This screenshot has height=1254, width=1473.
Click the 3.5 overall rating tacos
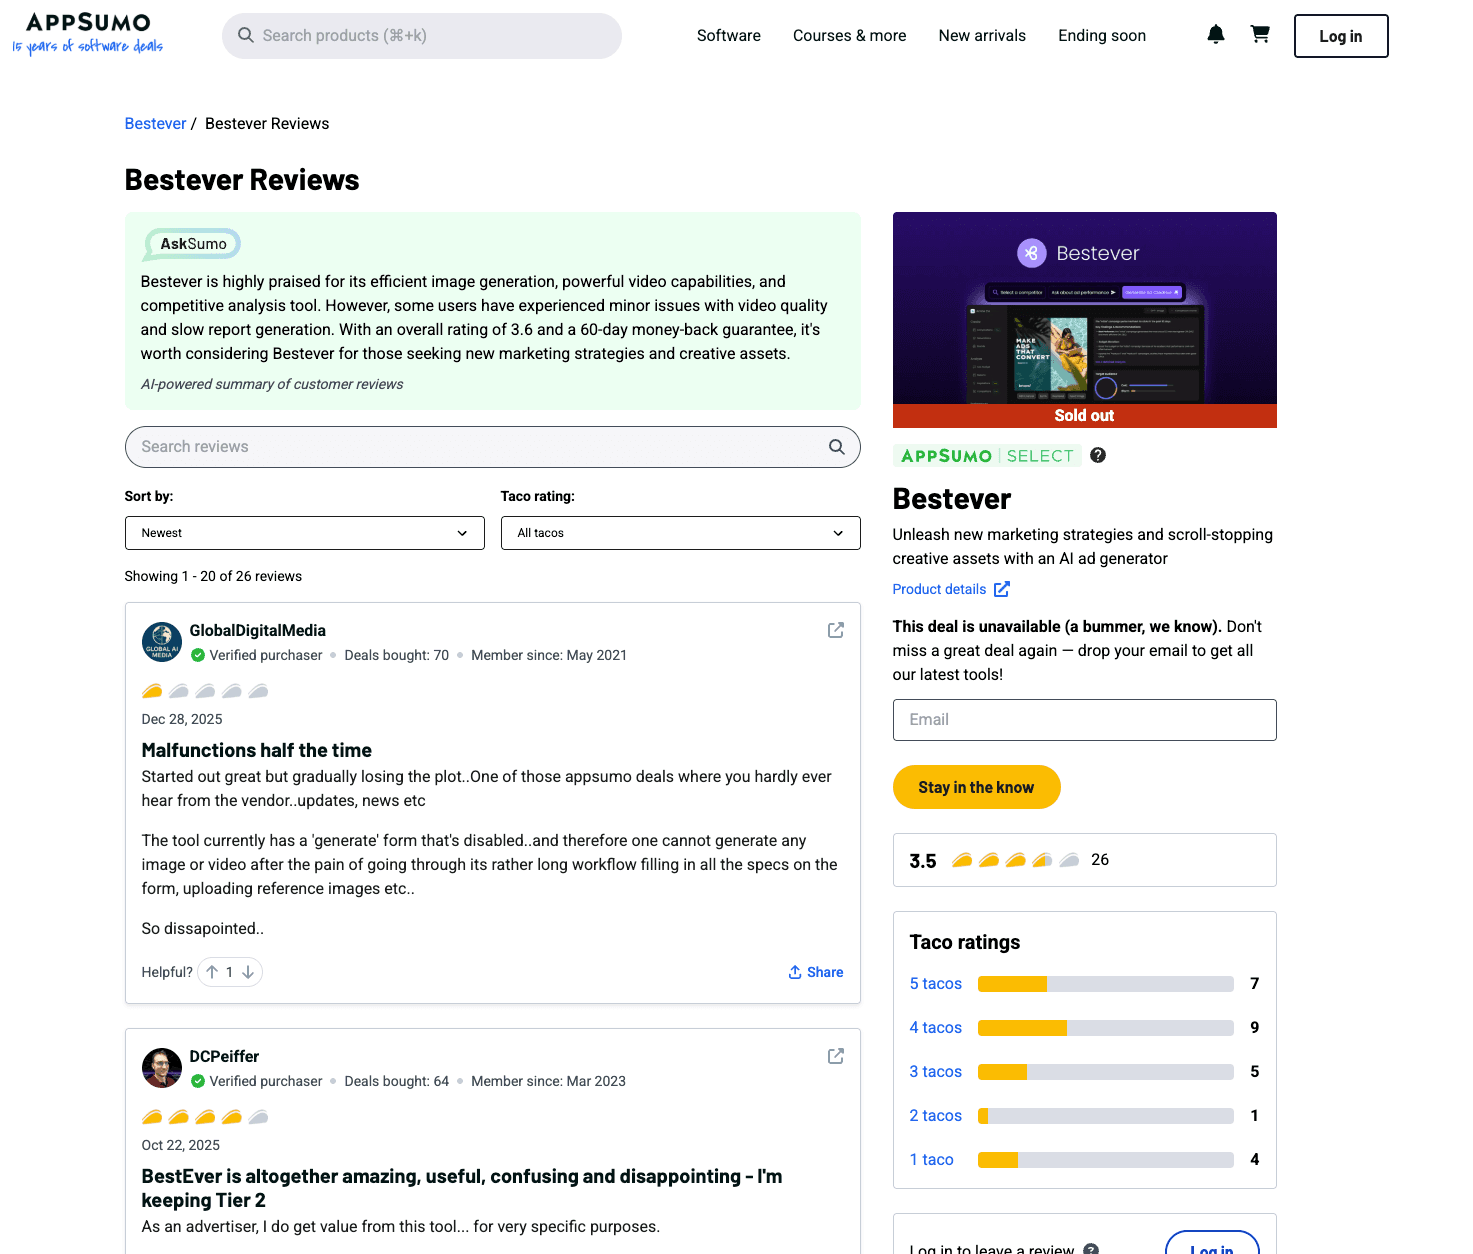(1015, 860)
